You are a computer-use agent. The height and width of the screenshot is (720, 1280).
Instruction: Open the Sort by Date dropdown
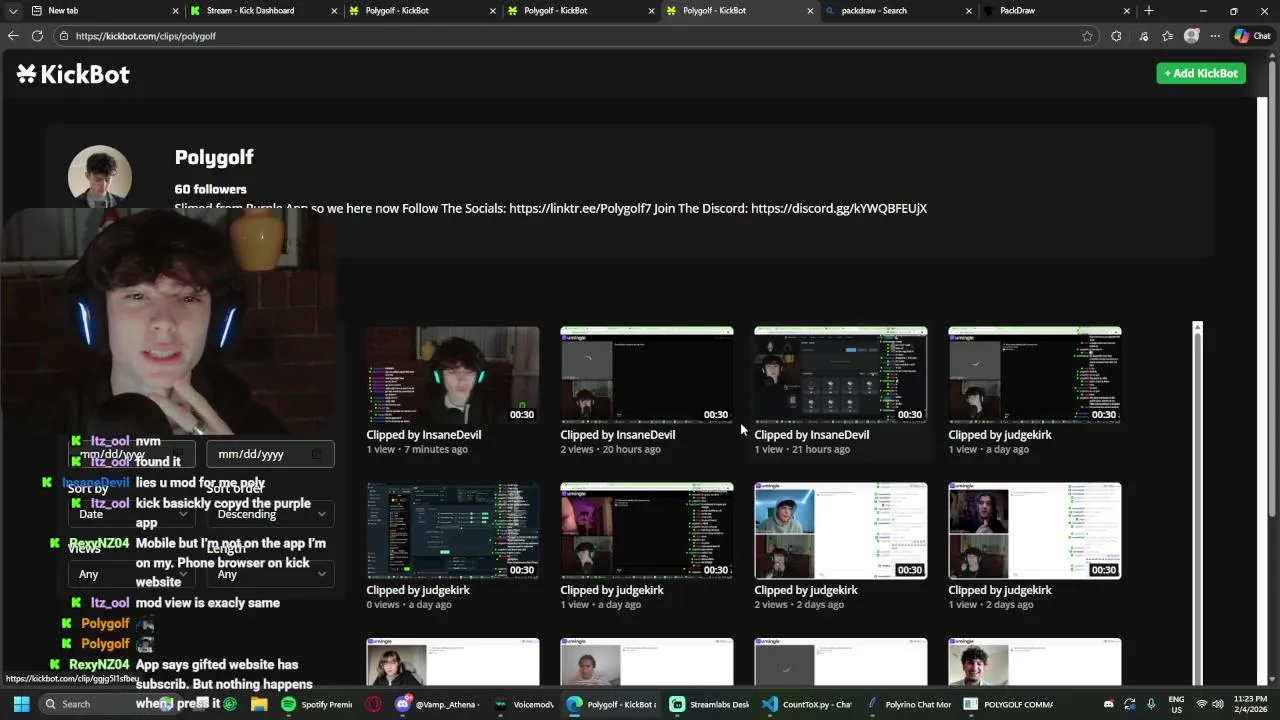coord(132,514)
